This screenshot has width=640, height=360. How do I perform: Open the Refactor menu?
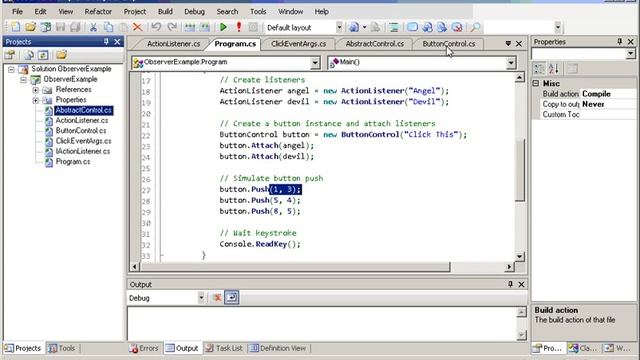pos(98,11)
